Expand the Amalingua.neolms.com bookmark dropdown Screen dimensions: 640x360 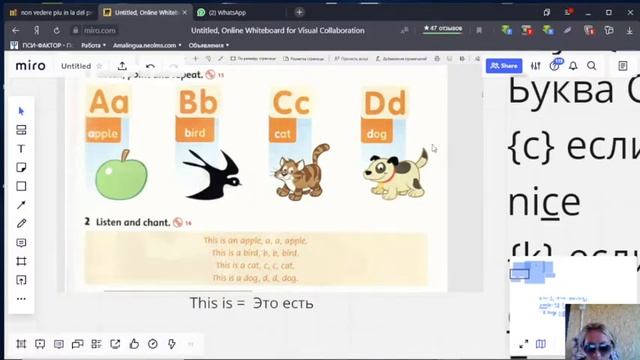click(x=147, y=45)
